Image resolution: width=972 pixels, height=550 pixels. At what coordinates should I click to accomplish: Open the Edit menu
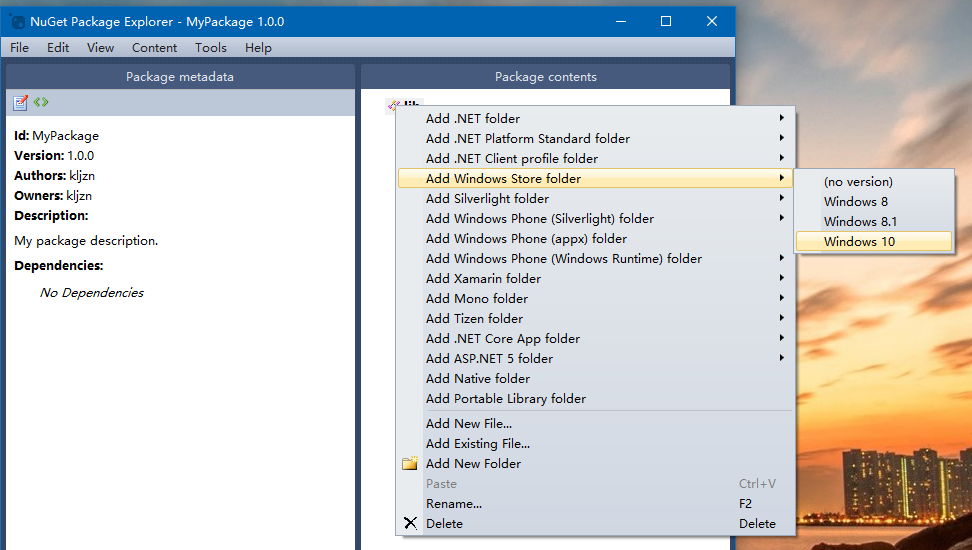click(58, 48)
